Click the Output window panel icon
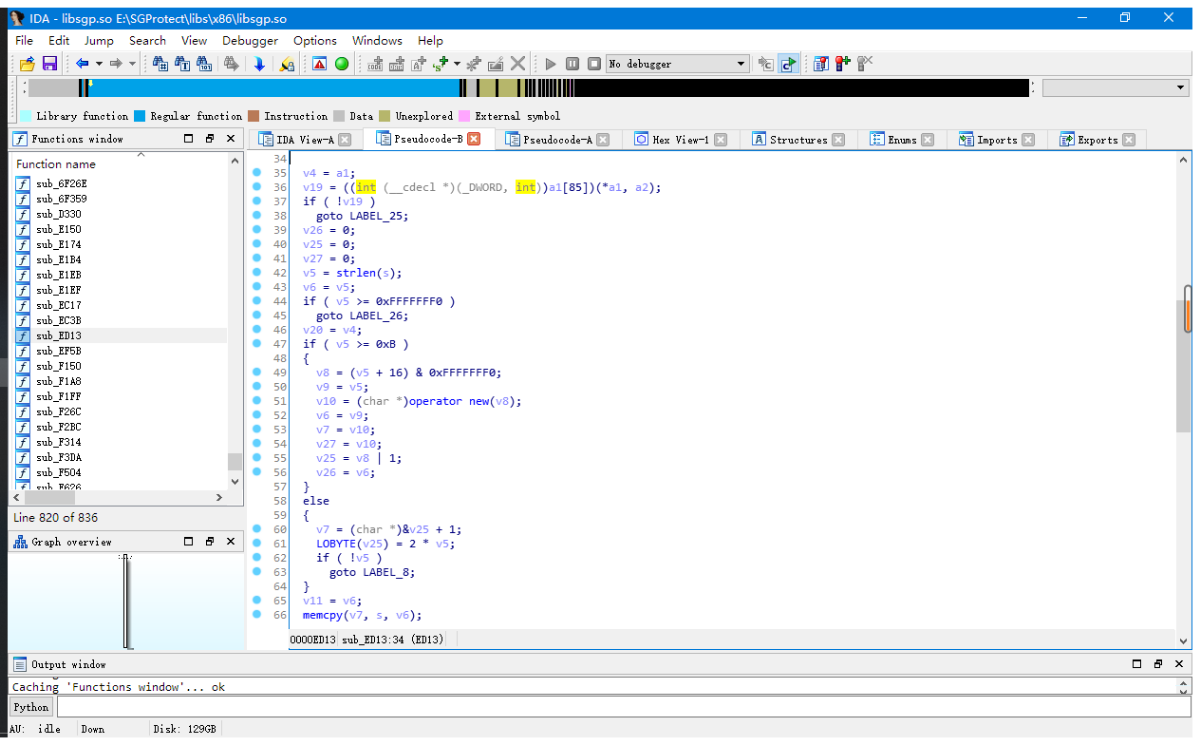Image resolution: width=1200 pixels, height=745 pixels. click(19, 664)
